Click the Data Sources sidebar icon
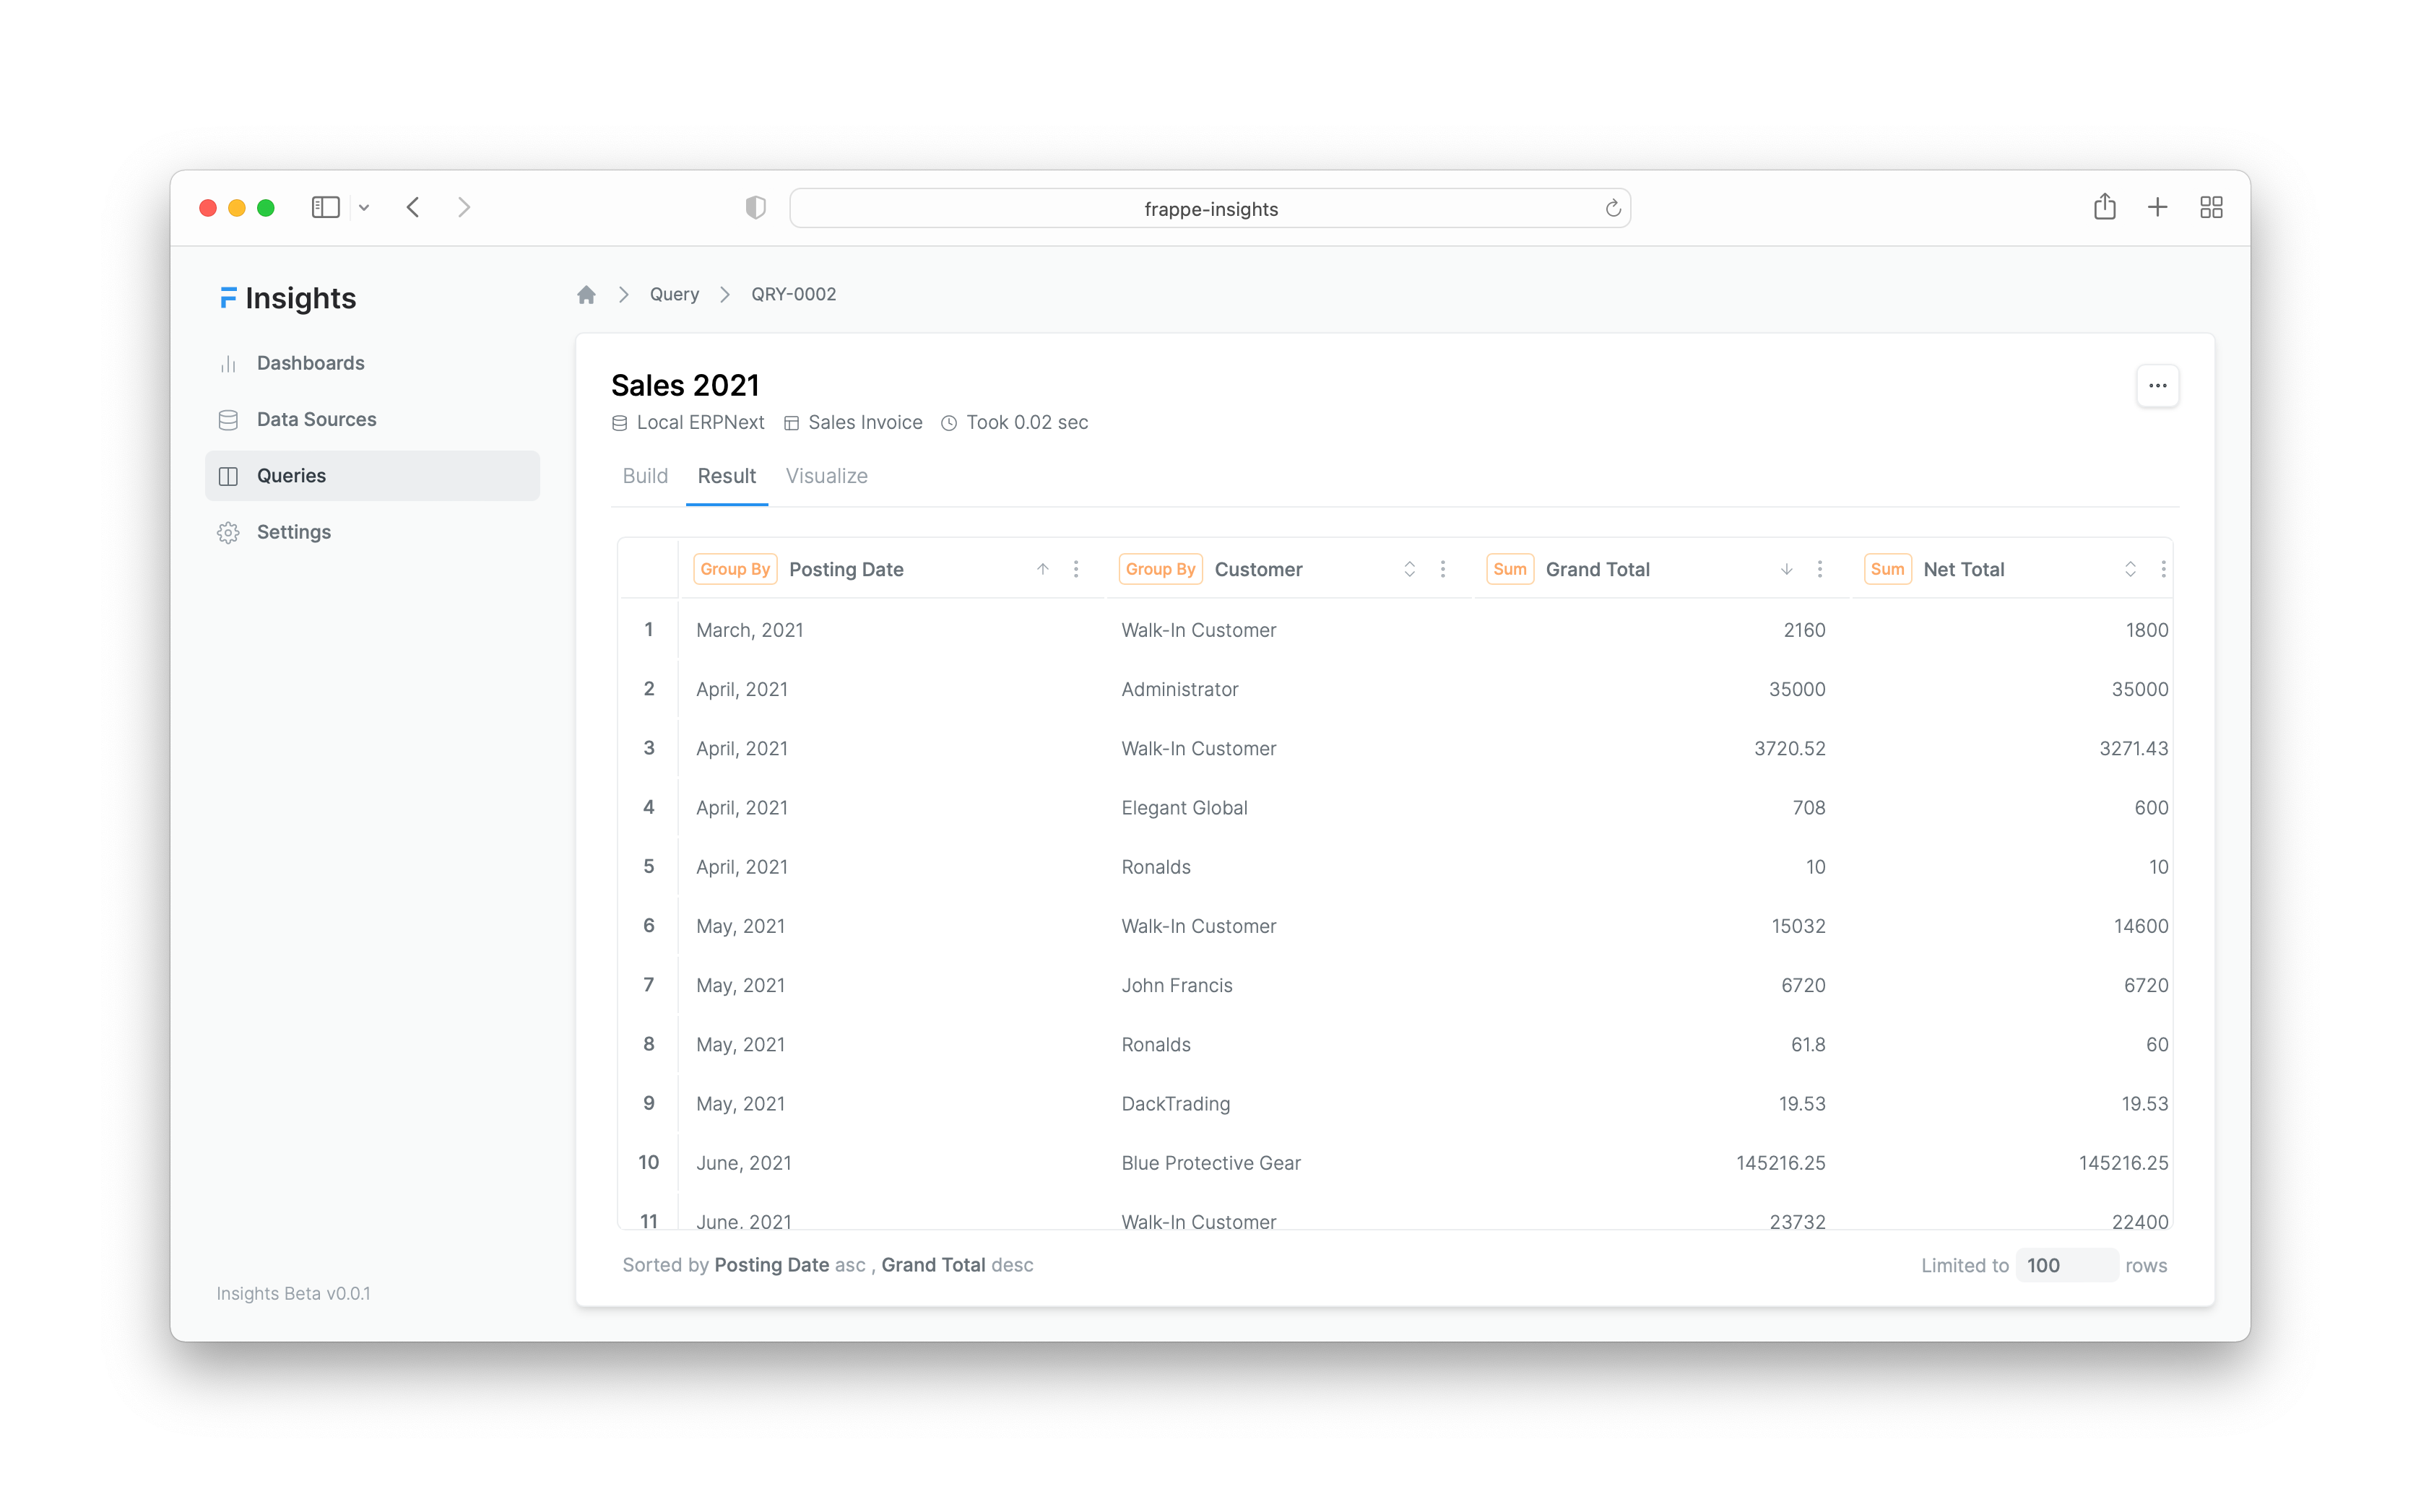This screenshot has width=2421, height=1512. (228, 418)
